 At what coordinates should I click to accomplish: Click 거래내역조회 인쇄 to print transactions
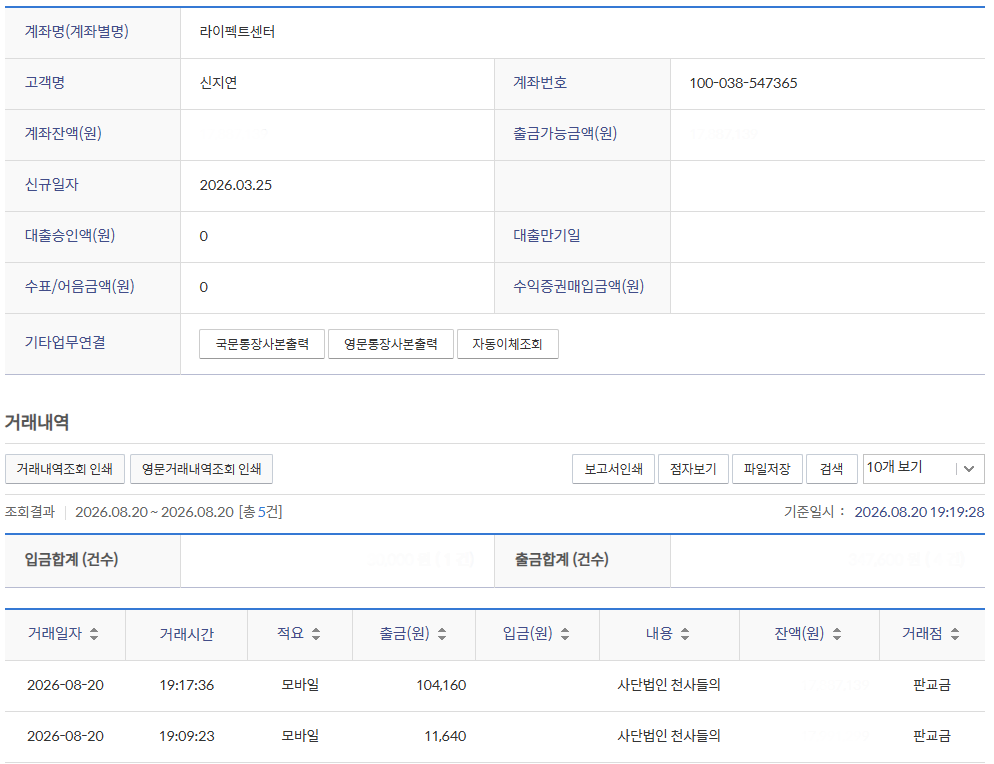(x=65, y=469)
